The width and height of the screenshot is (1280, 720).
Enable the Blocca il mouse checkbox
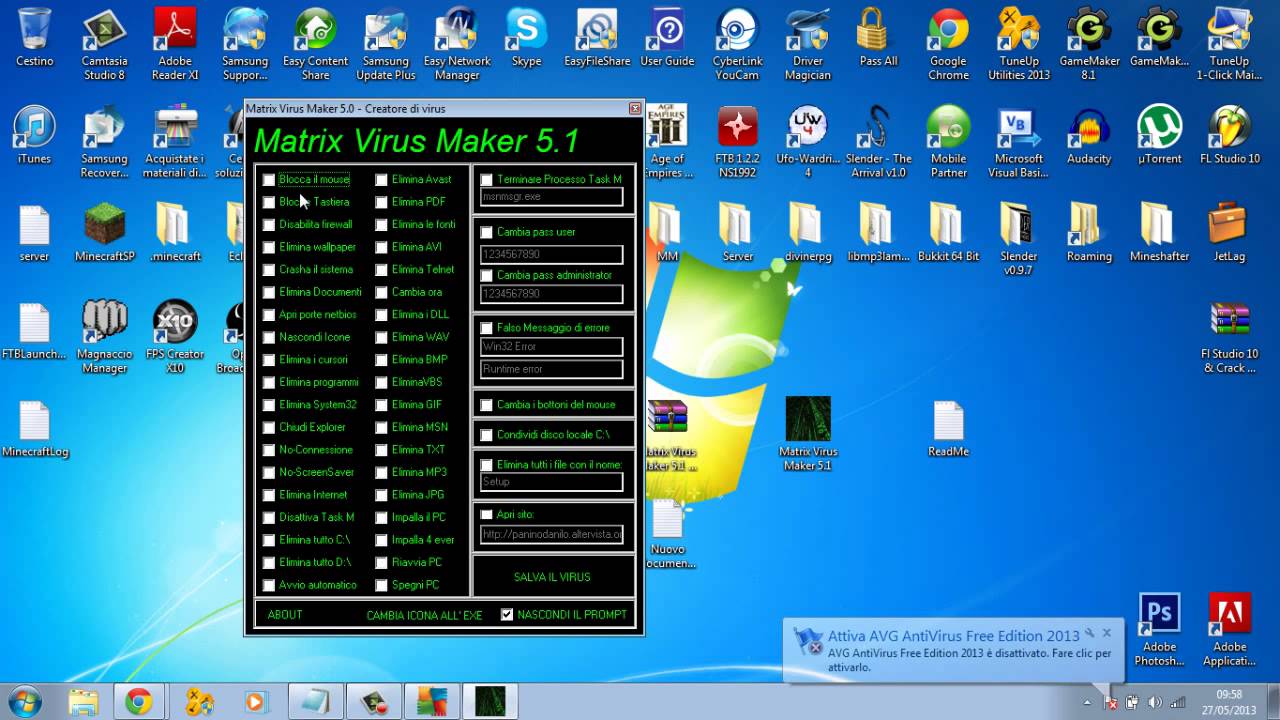(x=269, y=180)
